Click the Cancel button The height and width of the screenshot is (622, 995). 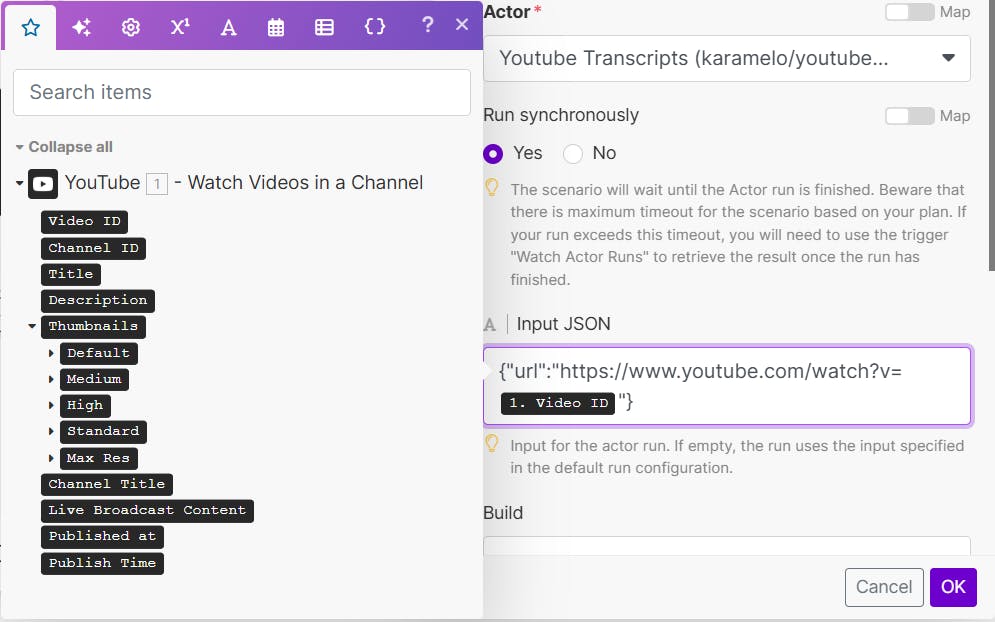click(x=884, y=587)
